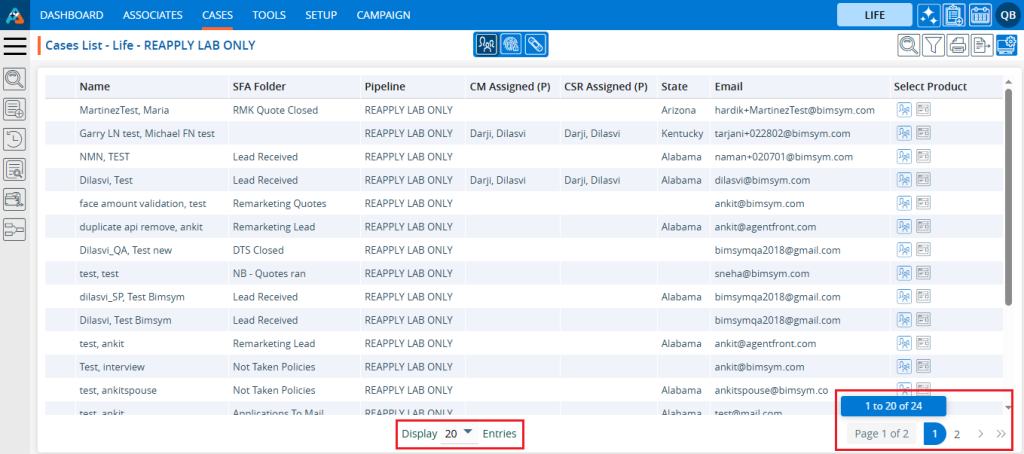Open the ASSOCIATES menu
This screenshot has width=1024, height=454.
[x=153, y=15]
